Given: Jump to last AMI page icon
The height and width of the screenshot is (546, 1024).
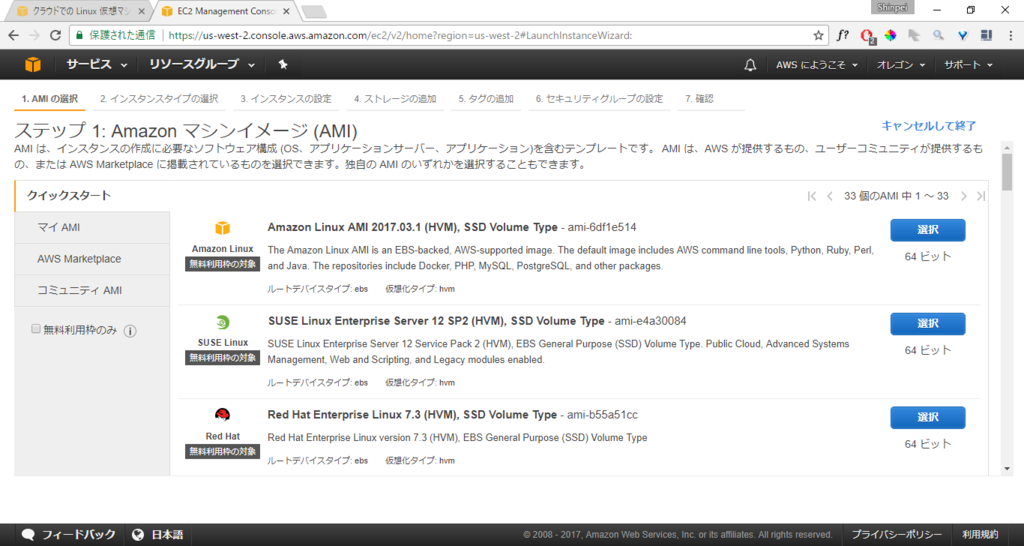Looking at the screenshot, I should (980, 196).
